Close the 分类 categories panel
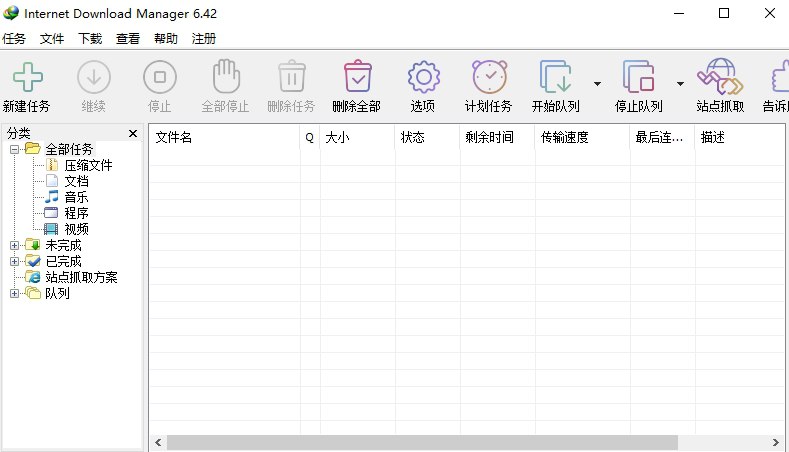This screenshot has width=789, height=452. point(132,133)
